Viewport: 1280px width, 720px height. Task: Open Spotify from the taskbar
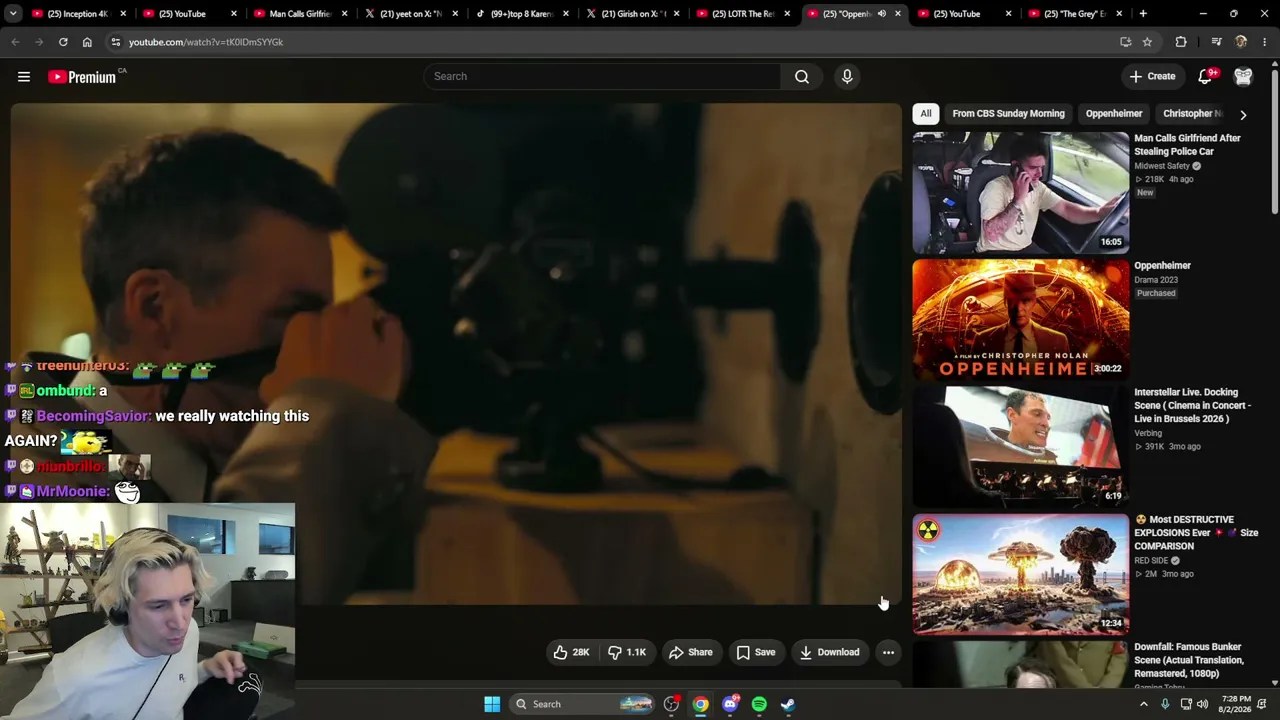point(759,704)
